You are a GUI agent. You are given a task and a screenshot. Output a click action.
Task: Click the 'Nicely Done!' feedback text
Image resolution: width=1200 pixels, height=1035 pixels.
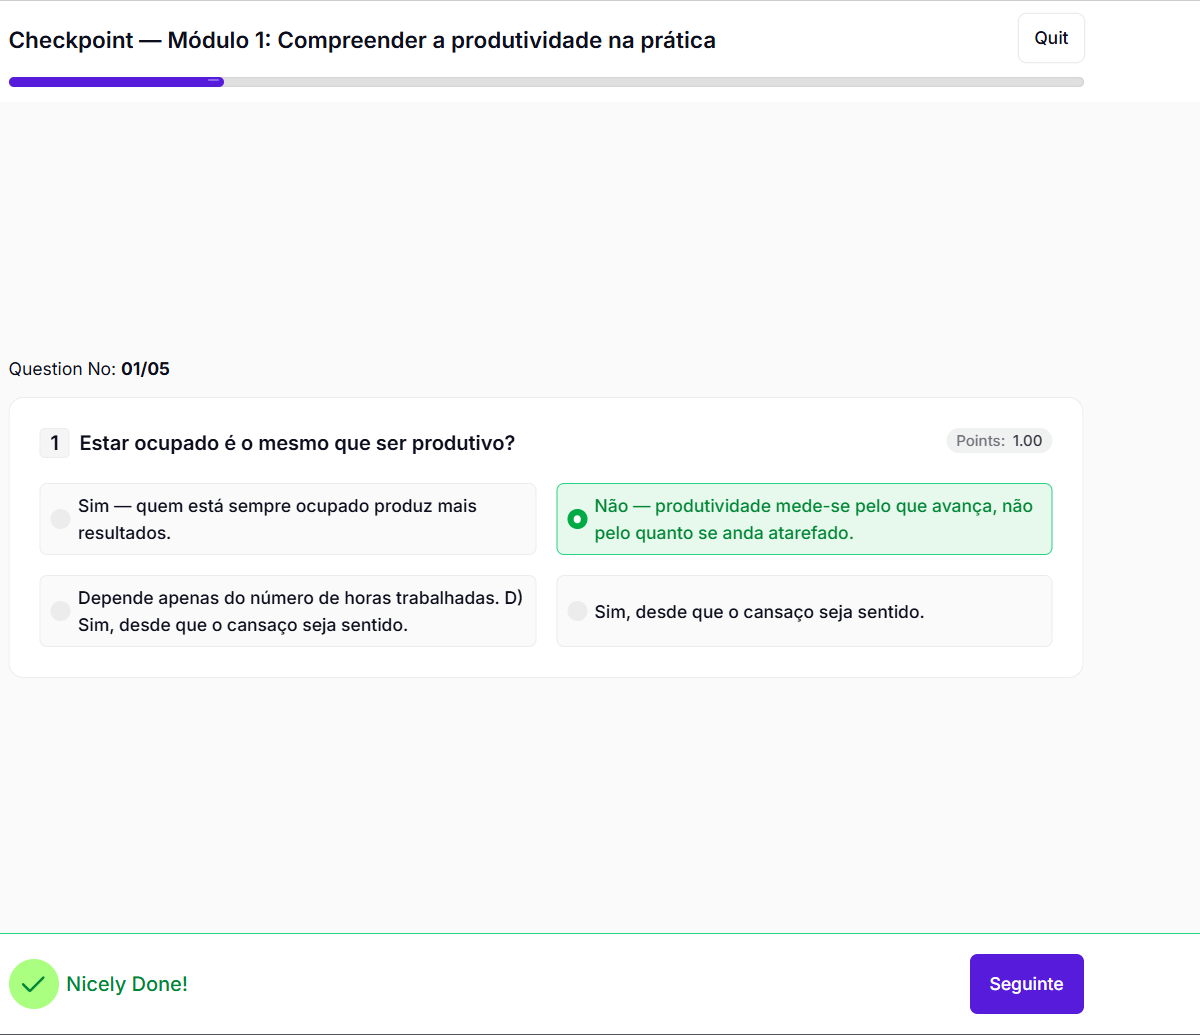pyautogui.click(x=127, y=984)
